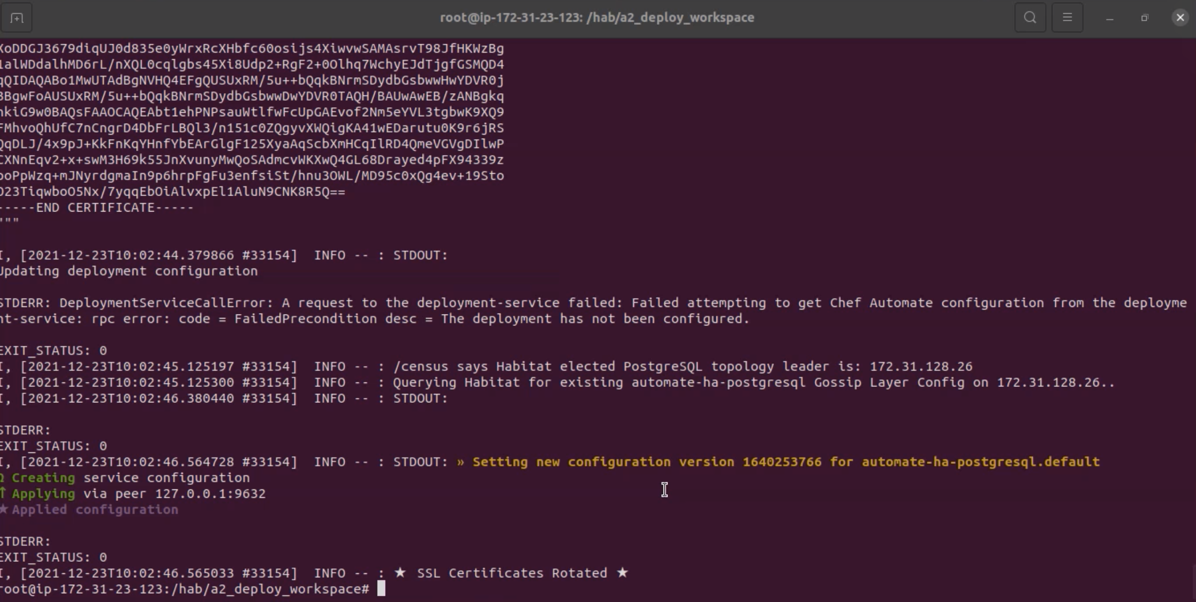
Task: Click the 'DeploymentServiceCallError' error text
Action: [x=162, y=303]
